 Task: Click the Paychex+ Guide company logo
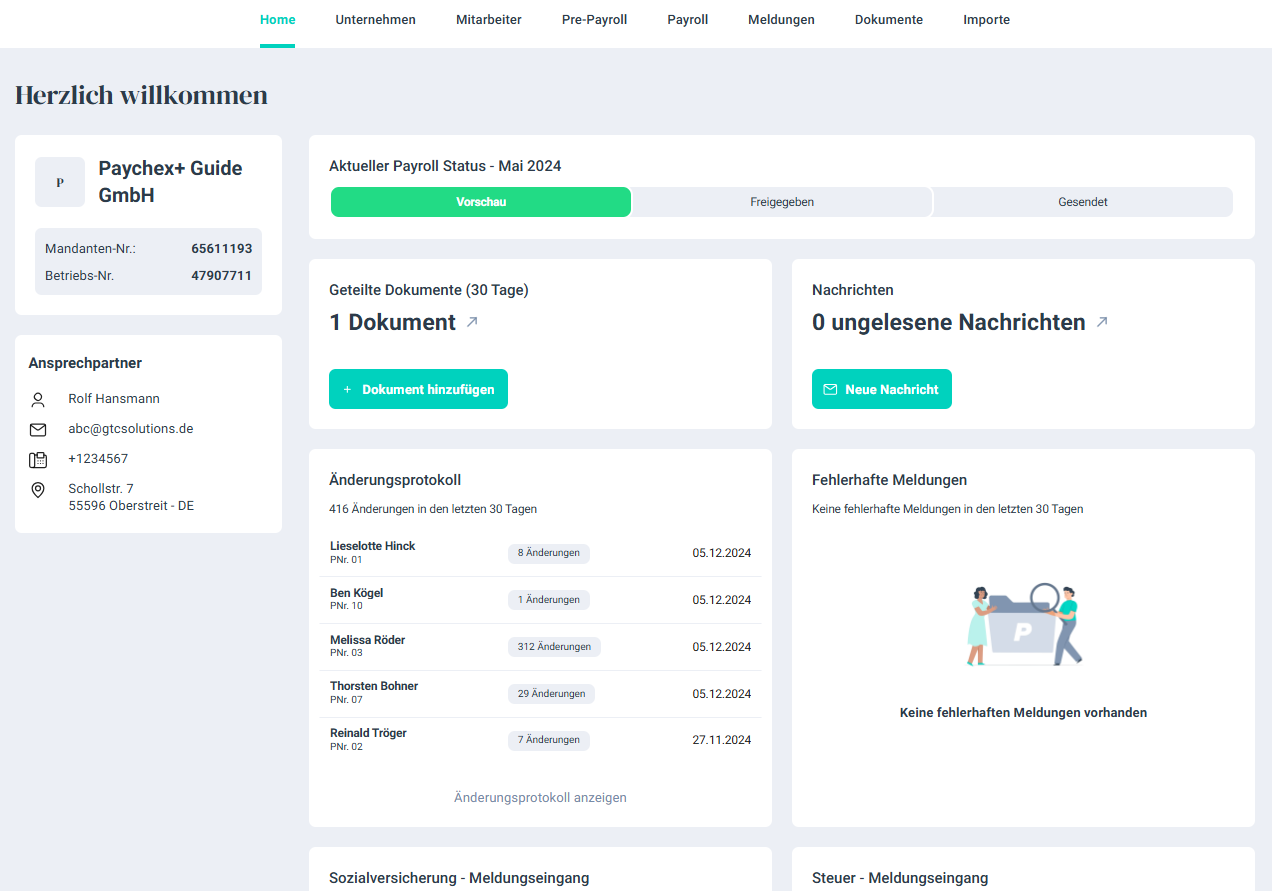60,182
